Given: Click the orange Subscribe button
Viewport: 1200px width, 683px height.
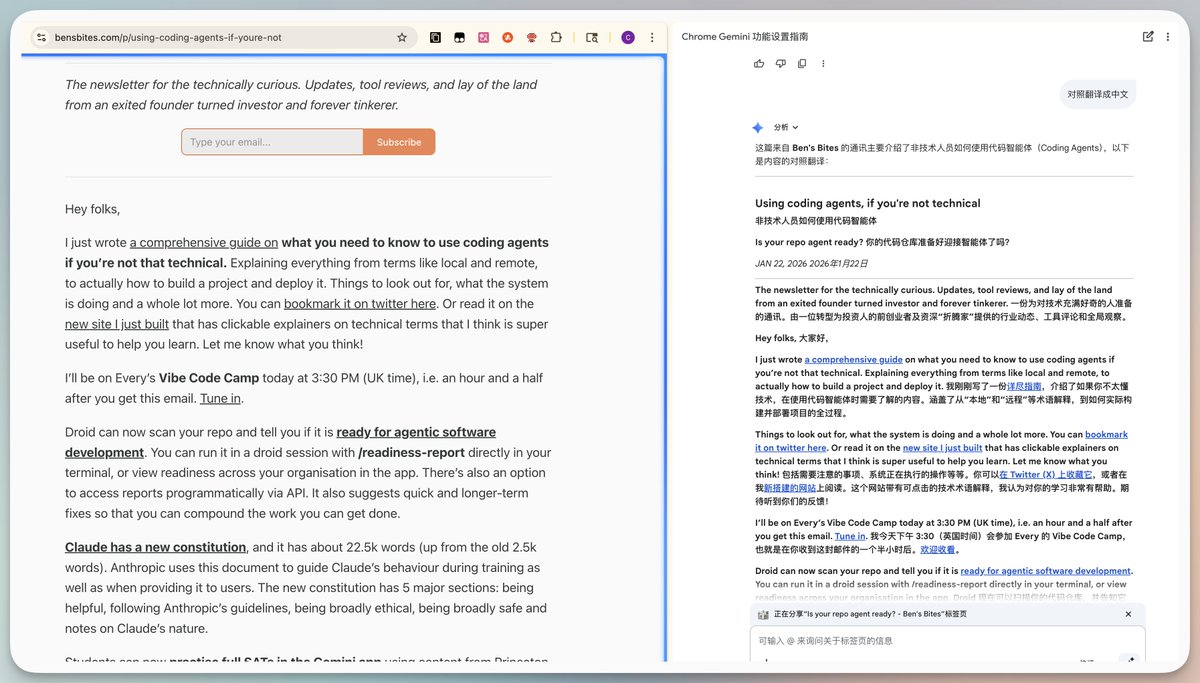Looking at the screenshot, I should click(x=399, y=142).
